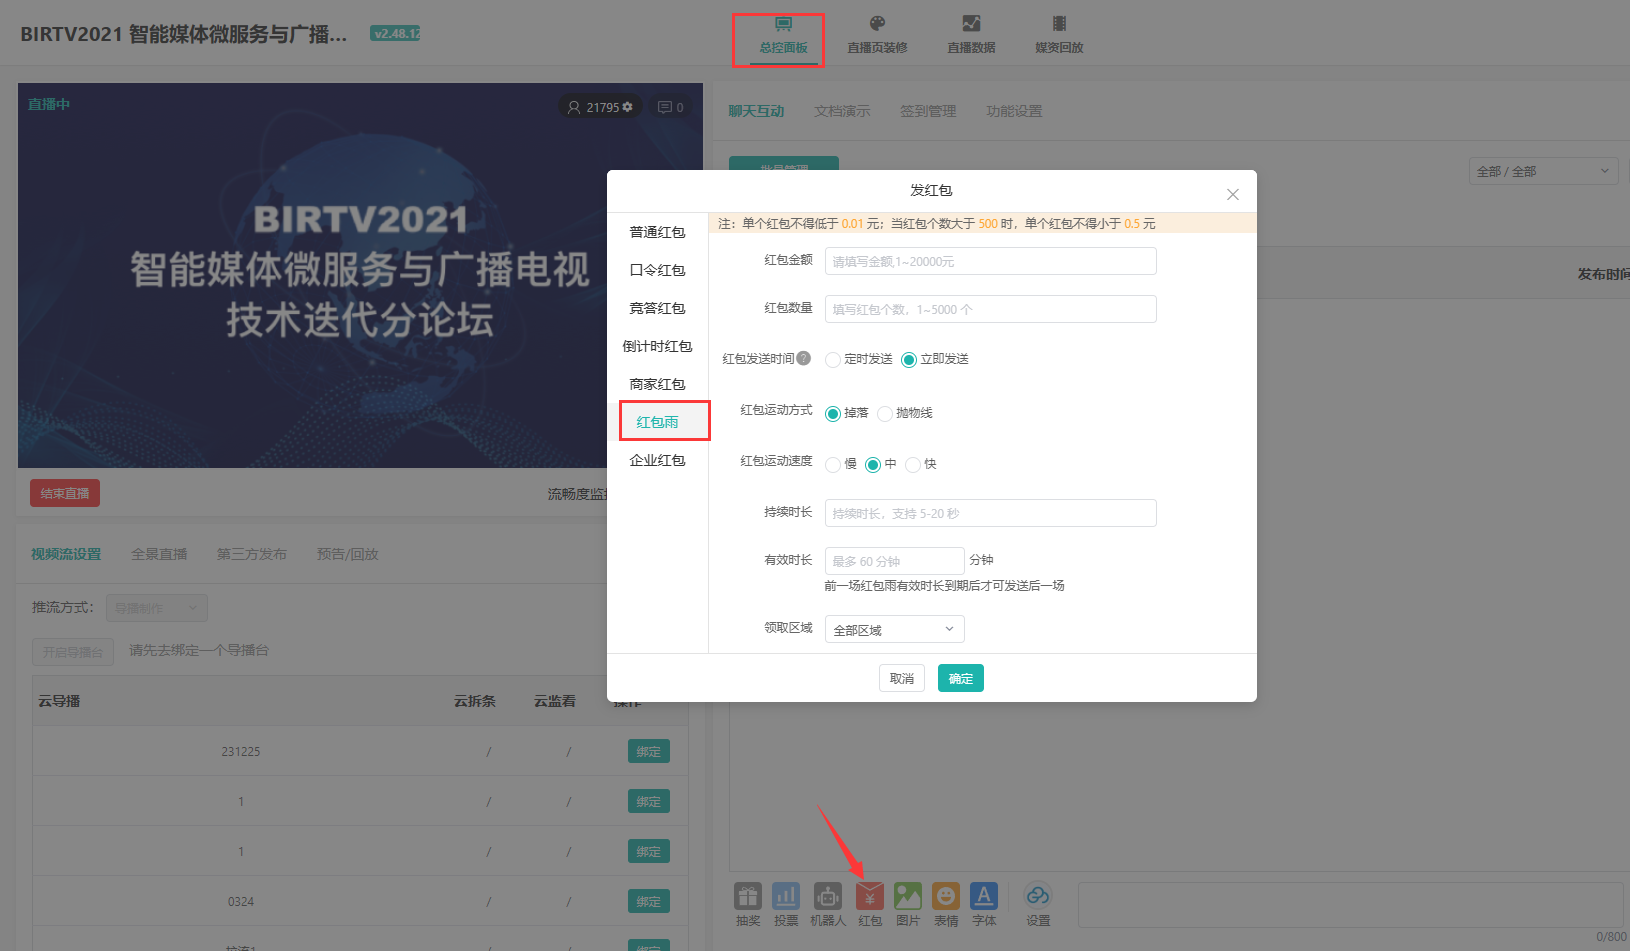The height and width of the screenshot is (951, 1630).
Task: Select the 抛物线 motion radio option
Action: pyautogui.click(x=885, y=414)
